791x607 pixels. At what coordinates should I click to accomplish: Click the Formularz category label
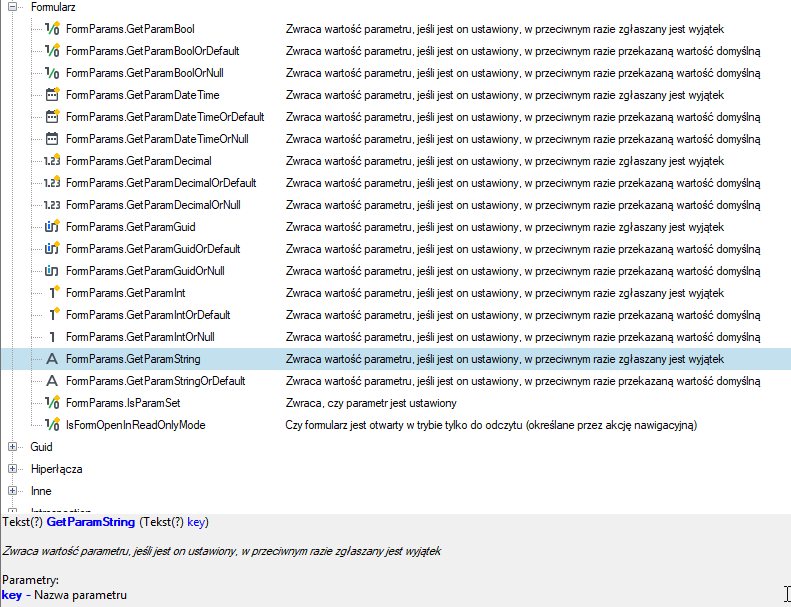53,7
